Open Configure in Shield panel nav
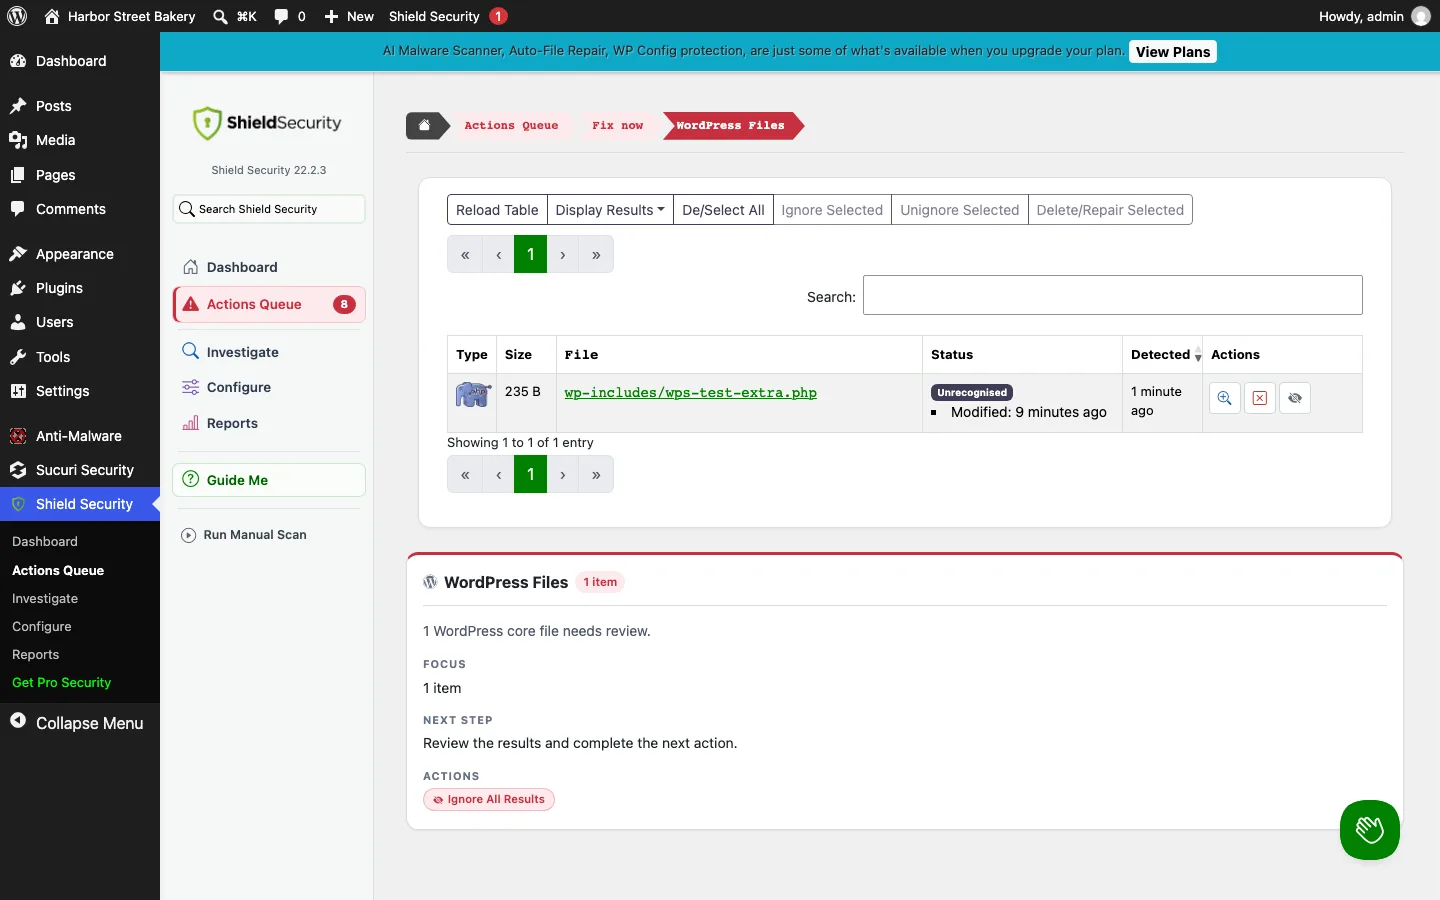This screenshot has width=1440, height=900. [x=269, y=387]
